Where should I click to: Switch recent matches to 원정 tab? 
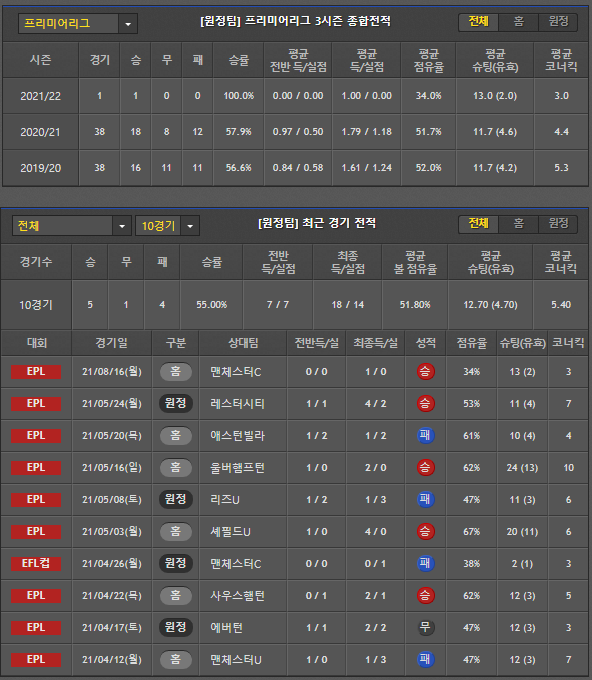coord(558,224)
